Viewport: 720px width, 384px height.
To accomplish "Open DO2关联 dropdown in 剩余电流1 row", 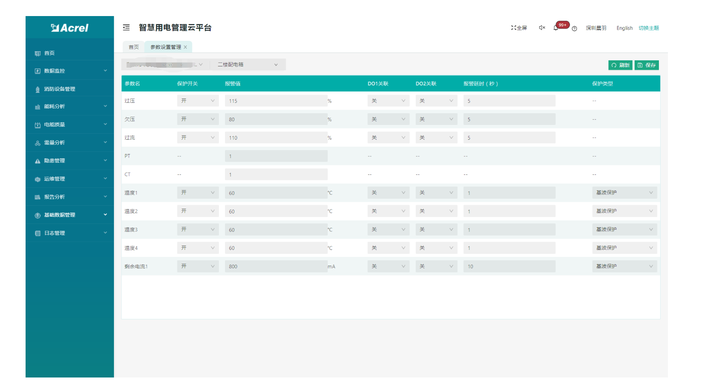I will (x=436, y=266).
